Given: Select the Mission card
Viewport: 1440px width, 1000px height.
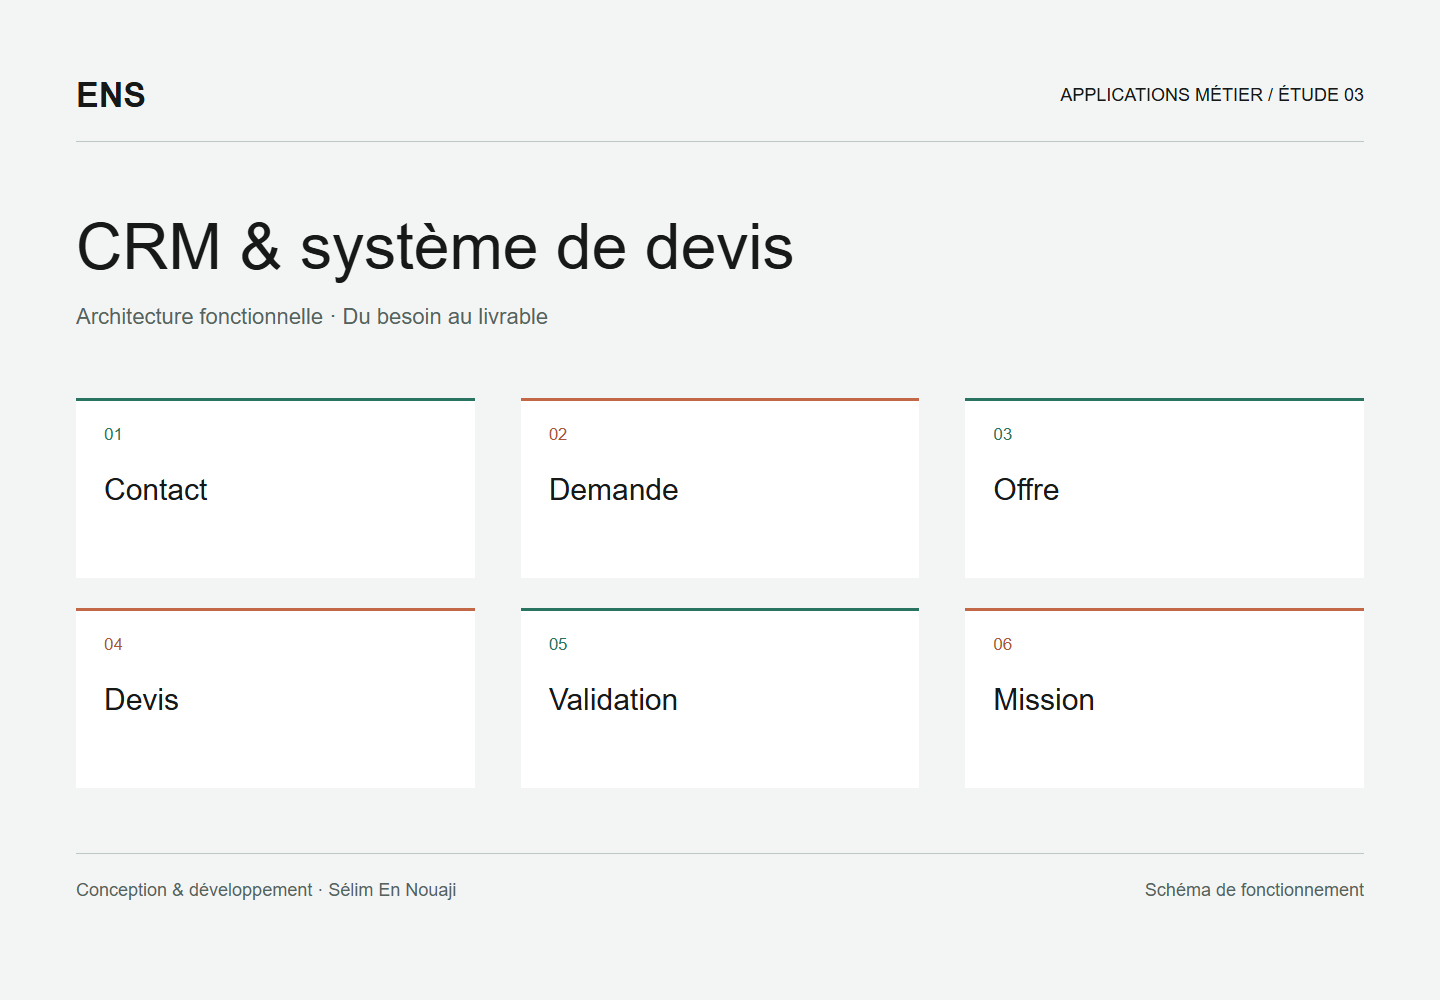Looking at the screenshot, I should (1164, 698).
